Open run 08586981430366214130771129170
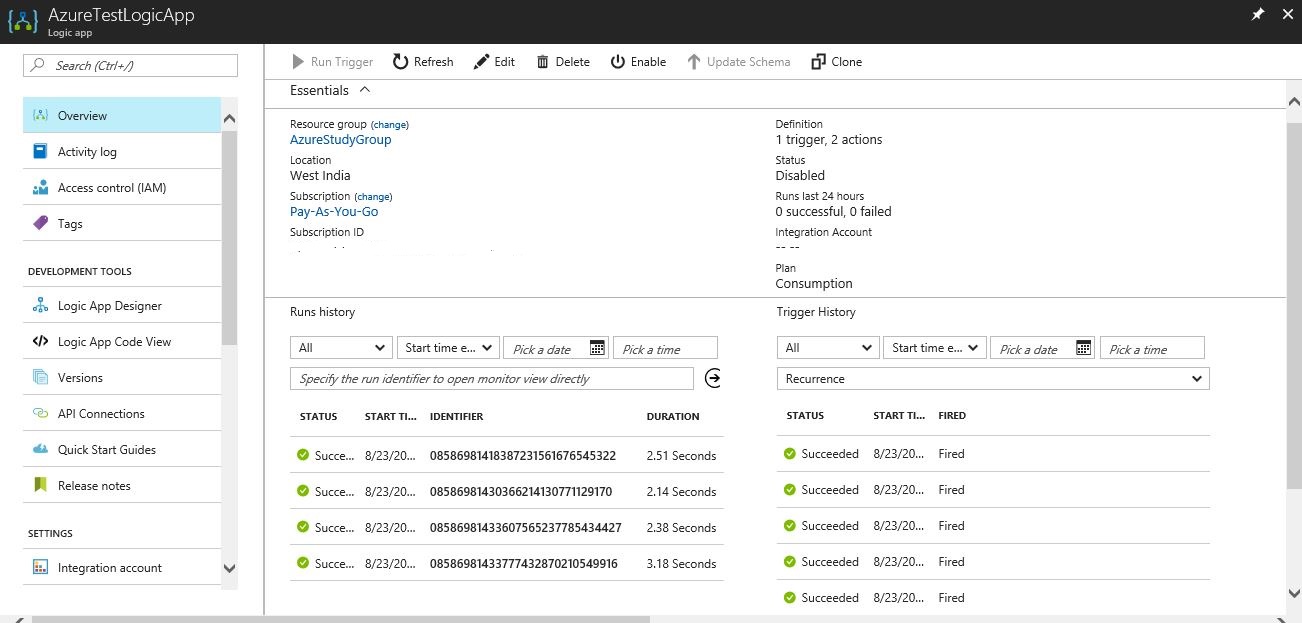The height and width of the screenshot is (623, 1302). [x=520, y=492]
